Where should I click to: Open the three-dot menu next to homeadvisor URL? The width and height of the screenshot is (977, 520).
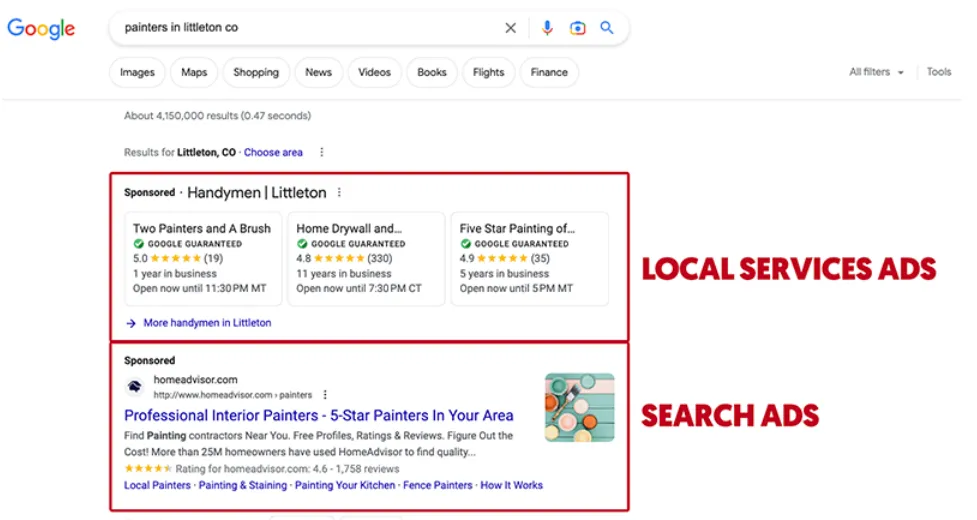point(325,395)
